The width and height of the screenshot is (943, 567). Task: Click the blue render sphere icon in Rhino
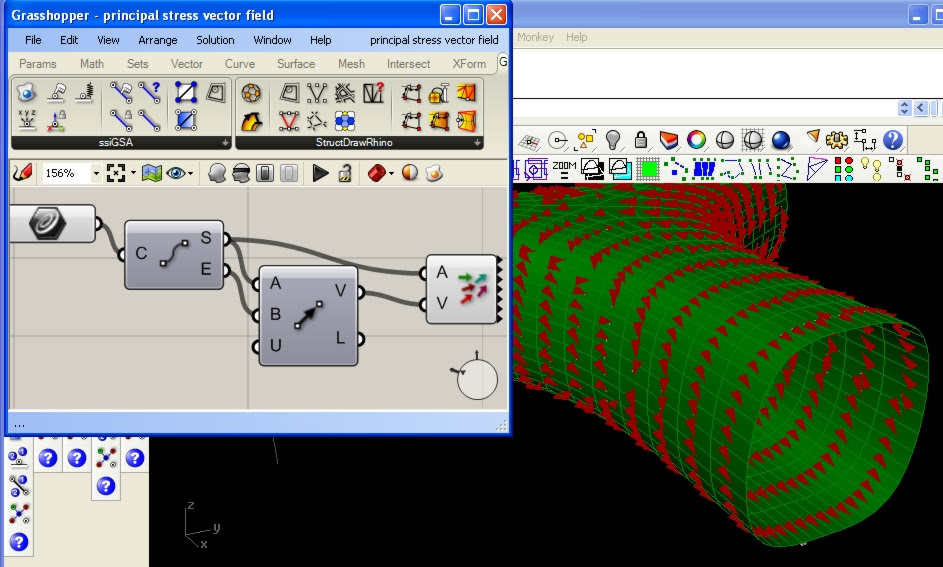(781, 140)
